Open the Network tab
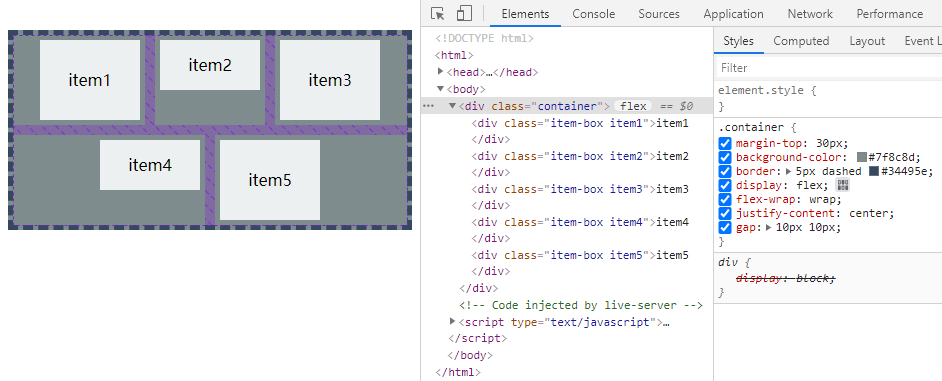Image resolution: width=942 pixels, height=381 pixels. (x=810, y=14)
